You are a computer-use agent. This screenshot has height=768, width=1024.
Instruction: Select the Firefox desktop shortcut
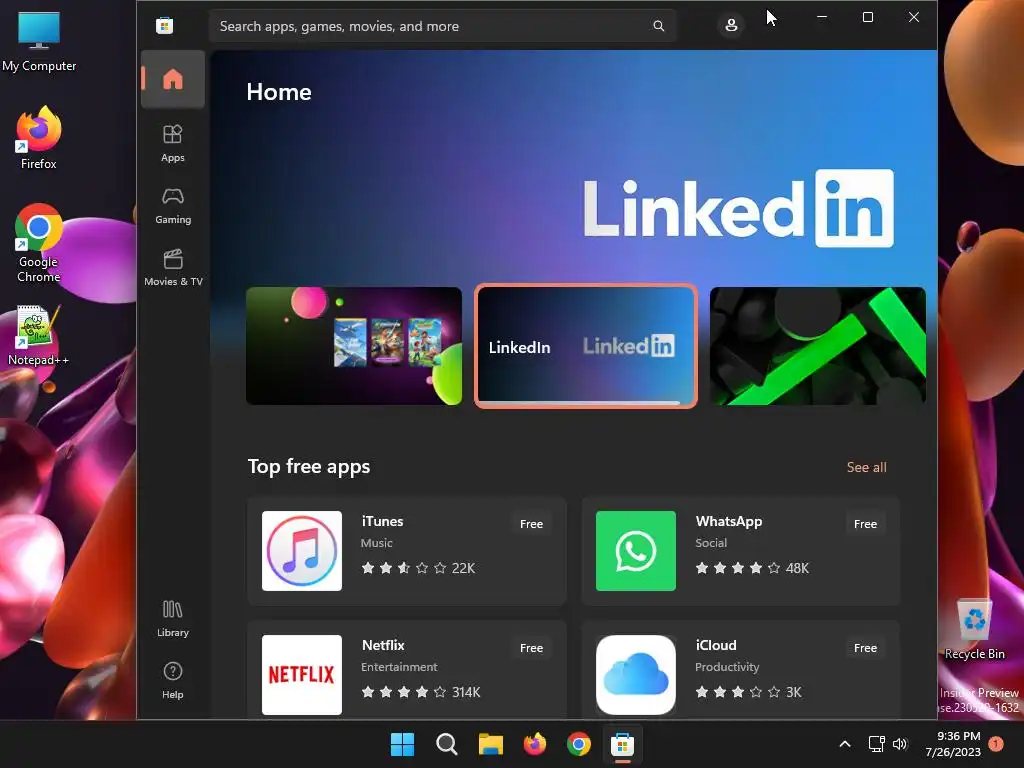click(39, 138)
